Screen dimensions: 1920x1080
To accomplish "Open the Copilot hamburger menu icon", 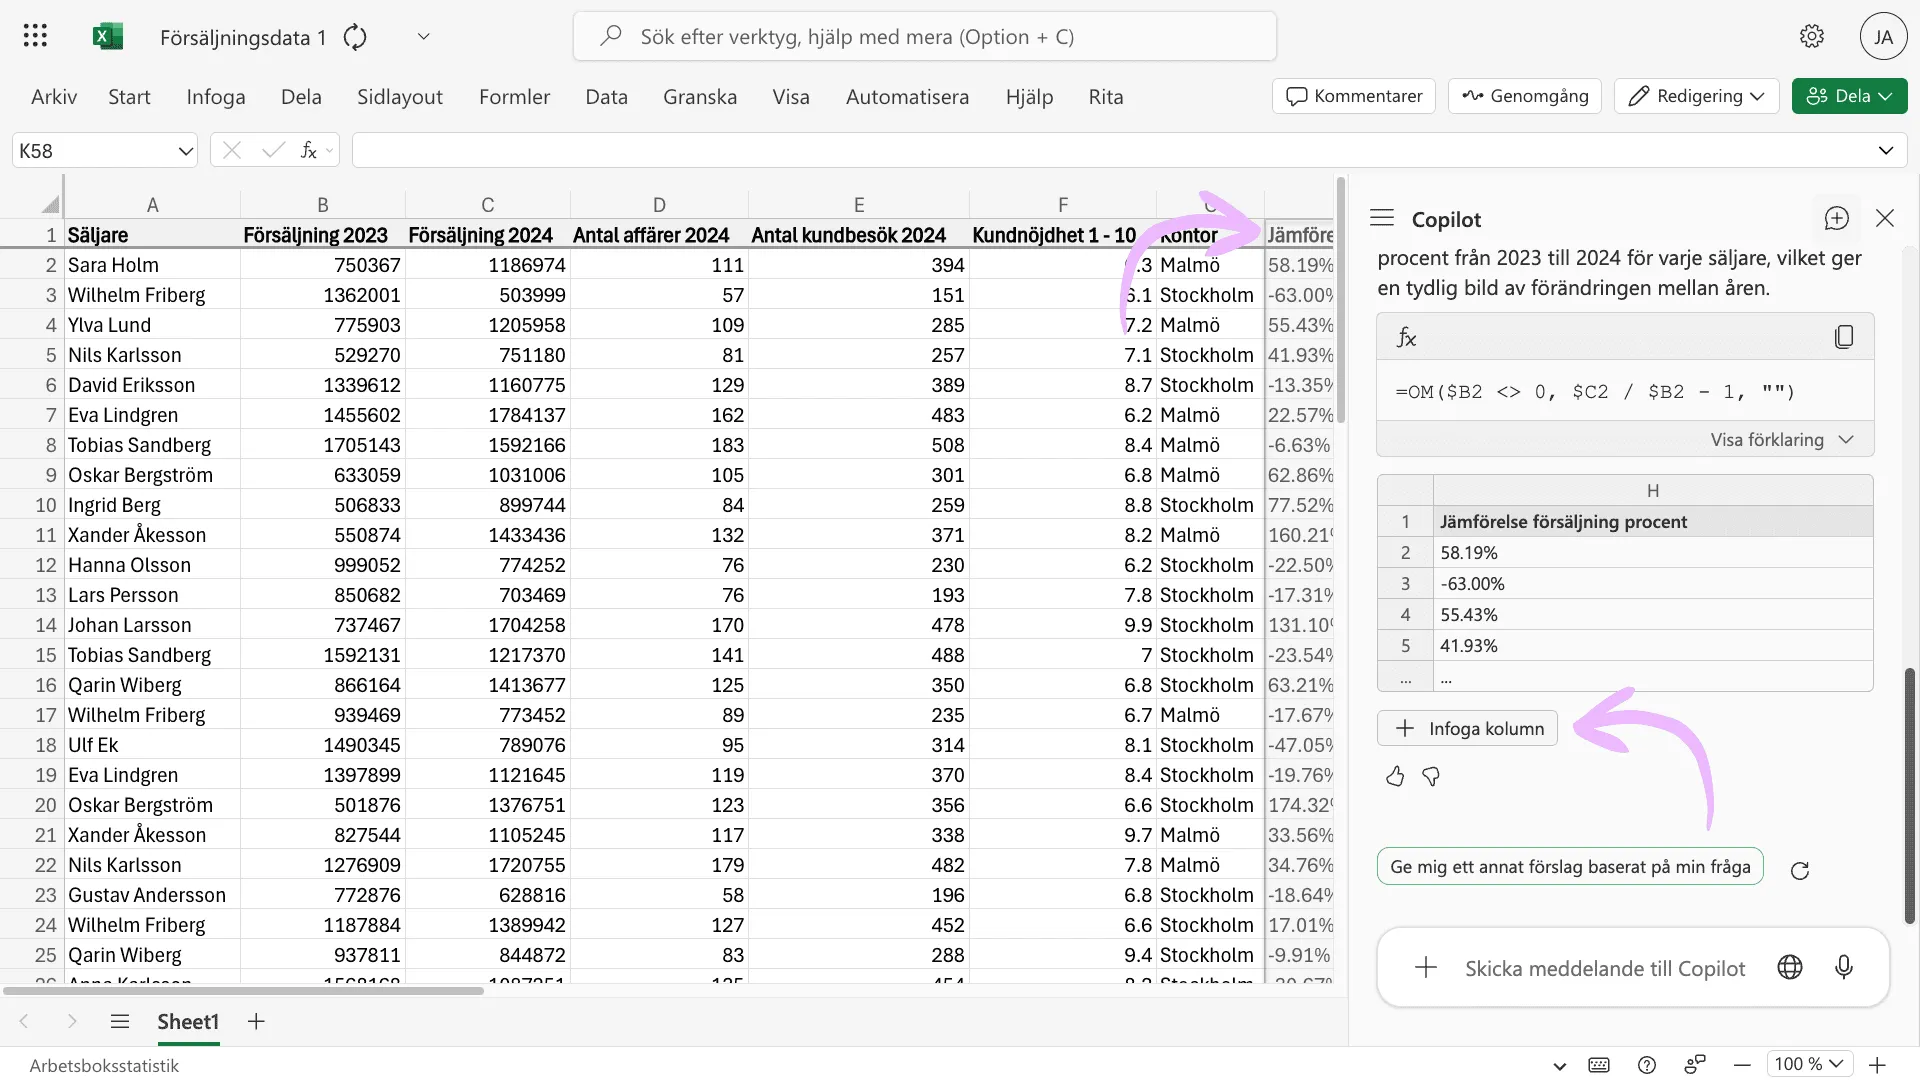I will coord(1382,218).
